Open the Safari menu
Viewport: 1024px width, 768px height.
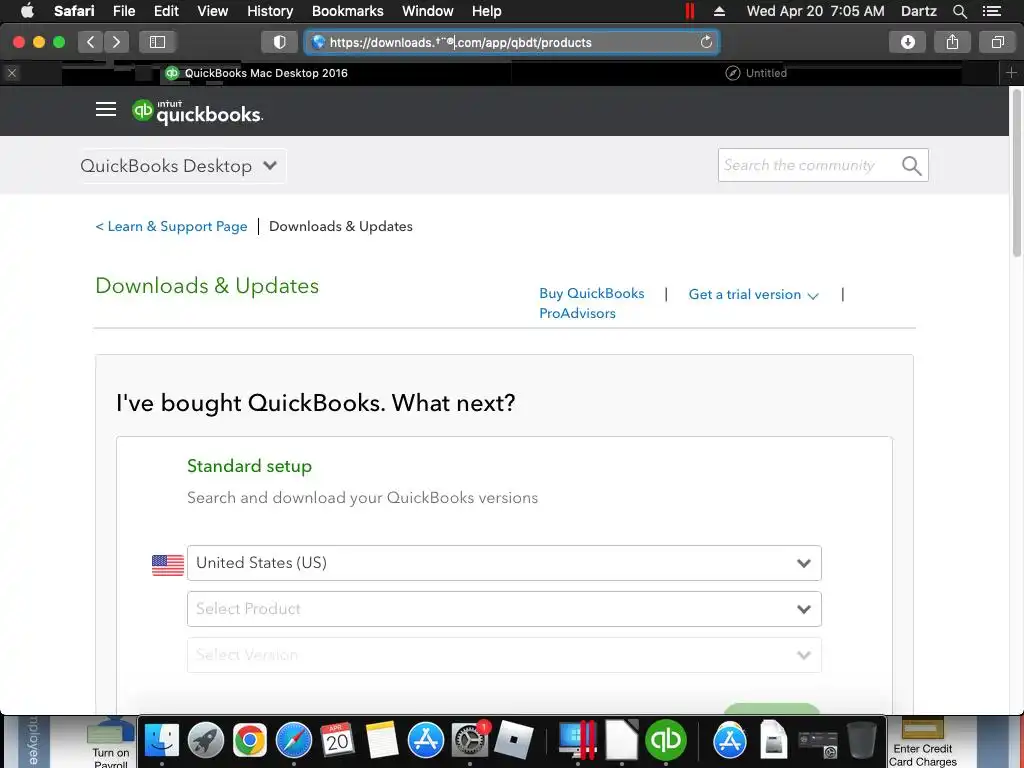[74, 11]
